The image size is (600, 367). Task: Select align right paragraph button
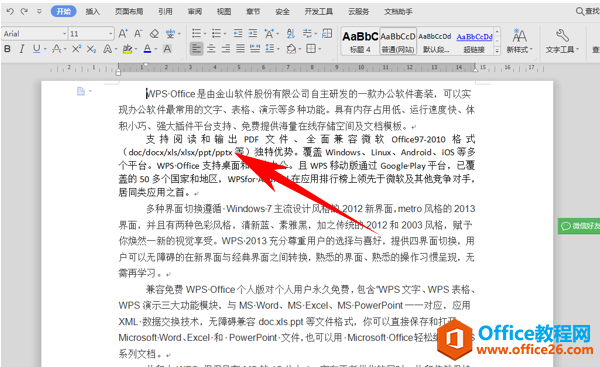pyautogui.click(x=226, y=49)
